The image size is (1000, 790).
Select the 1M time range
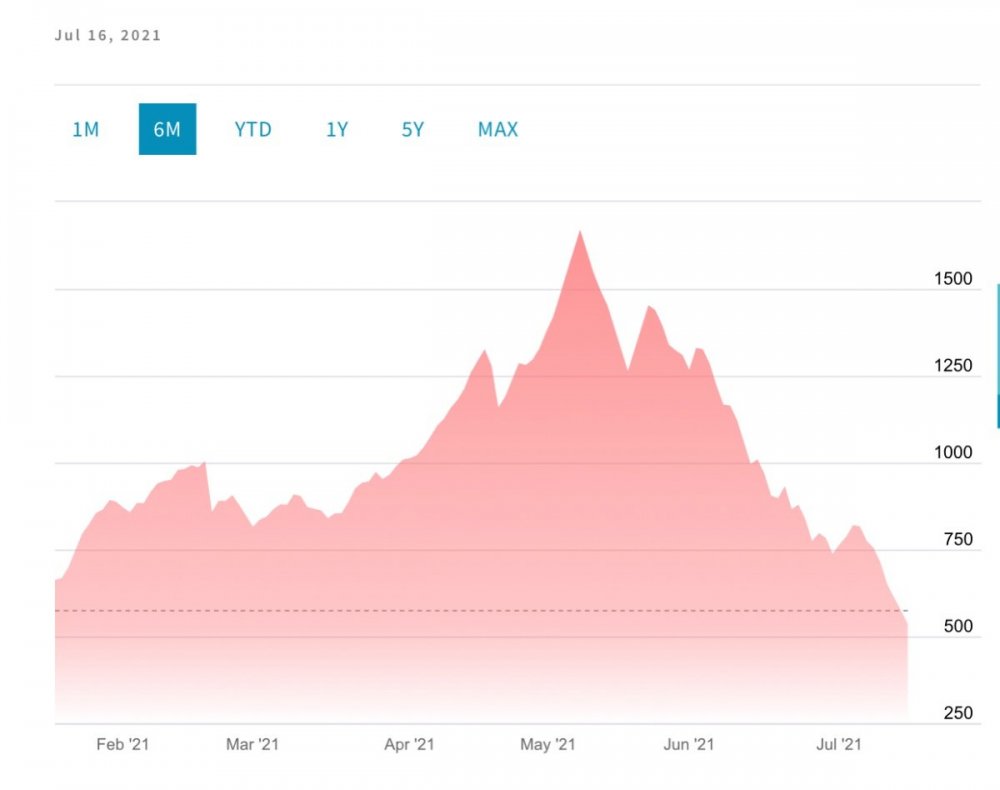tap(86, 130)
